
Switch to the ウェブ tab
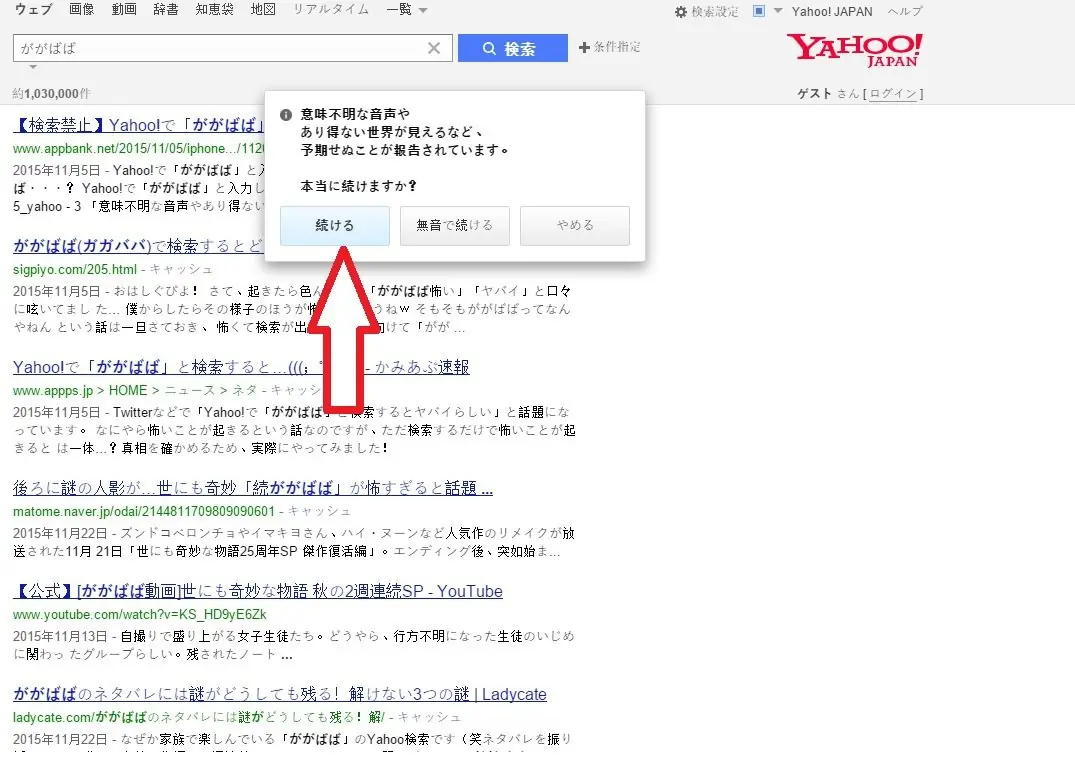click(34, 10)
